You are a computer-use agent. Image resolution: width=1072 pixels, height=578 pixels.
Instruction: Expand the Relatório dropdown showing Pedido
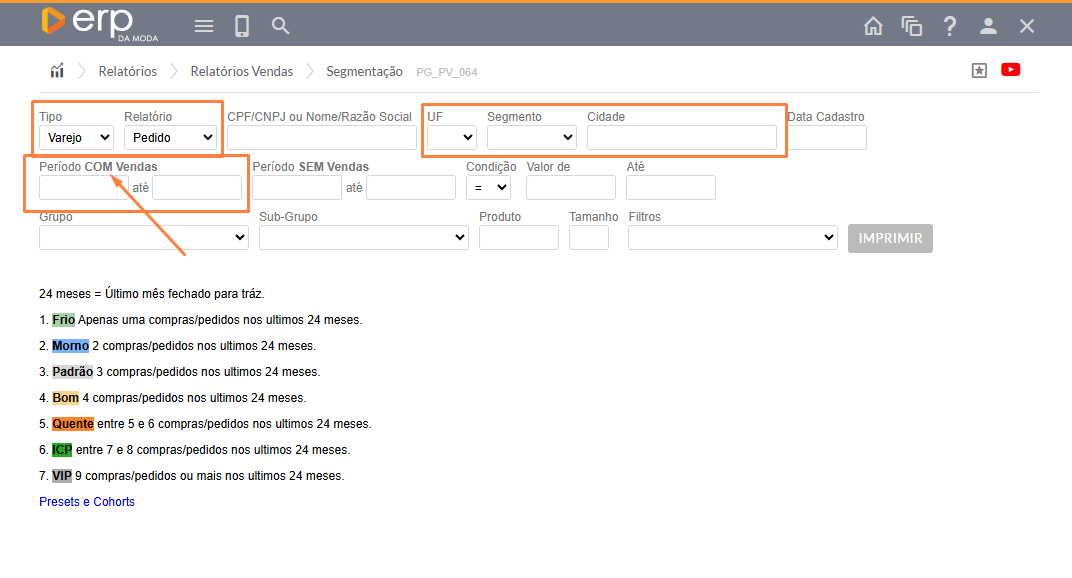point(171,137)
